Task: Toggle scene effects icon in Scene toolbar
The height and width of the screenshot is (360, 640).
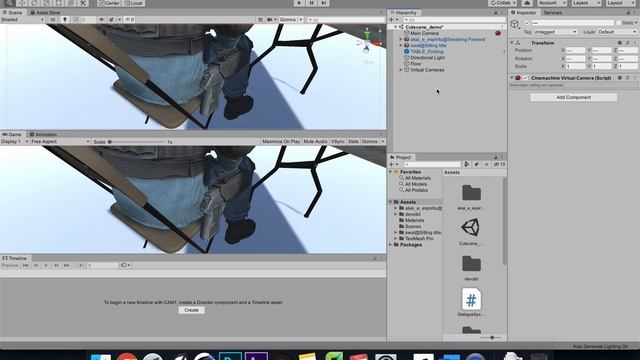Action: pos(111,20)
